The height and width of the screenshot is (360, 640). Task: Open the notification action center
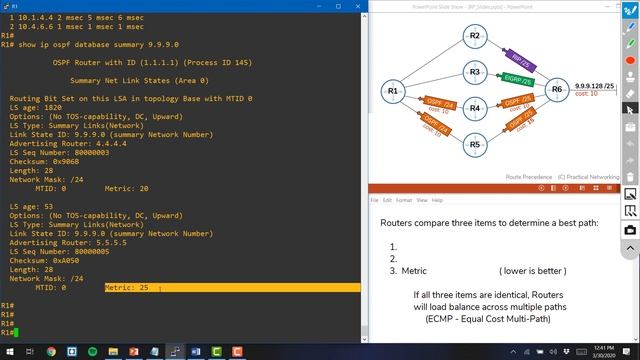tap(627, 352)
